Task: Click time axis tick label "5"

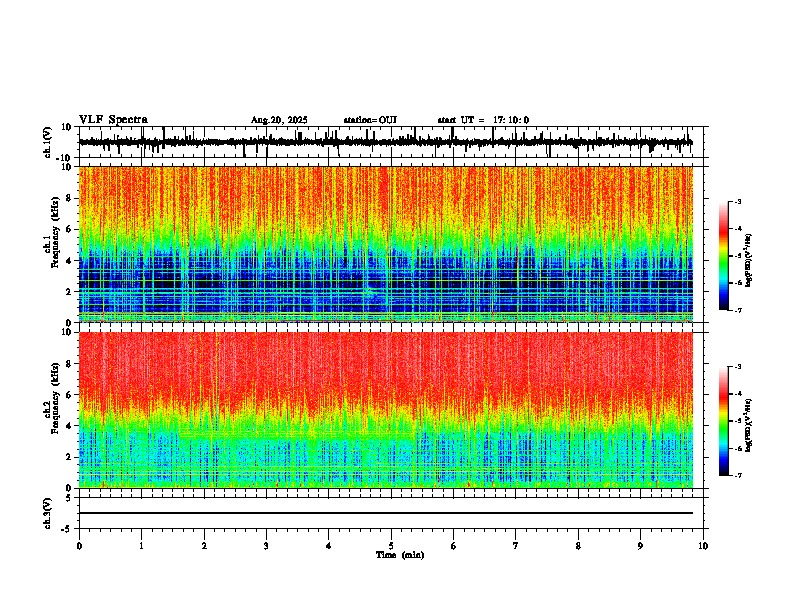Action: pyautogui.click(x=391, y=546)
